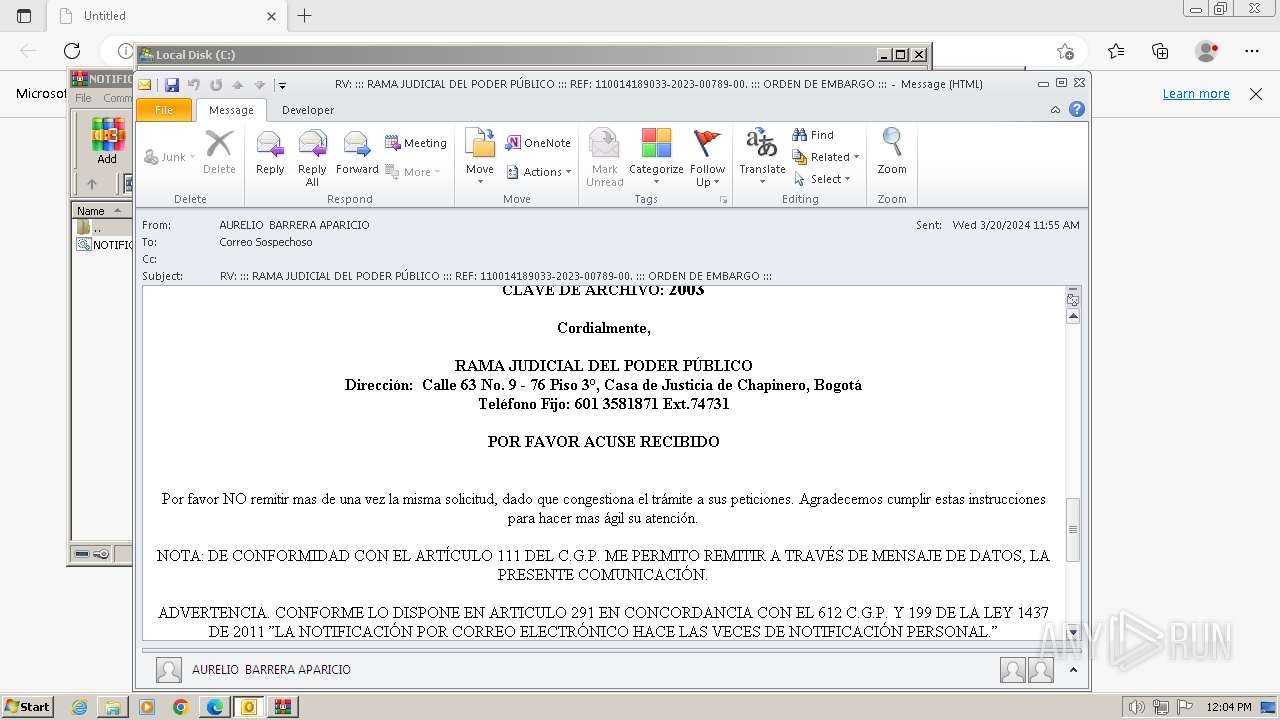Close the Untitled tab
This screenshot has height=720, width=1280.
271,16
